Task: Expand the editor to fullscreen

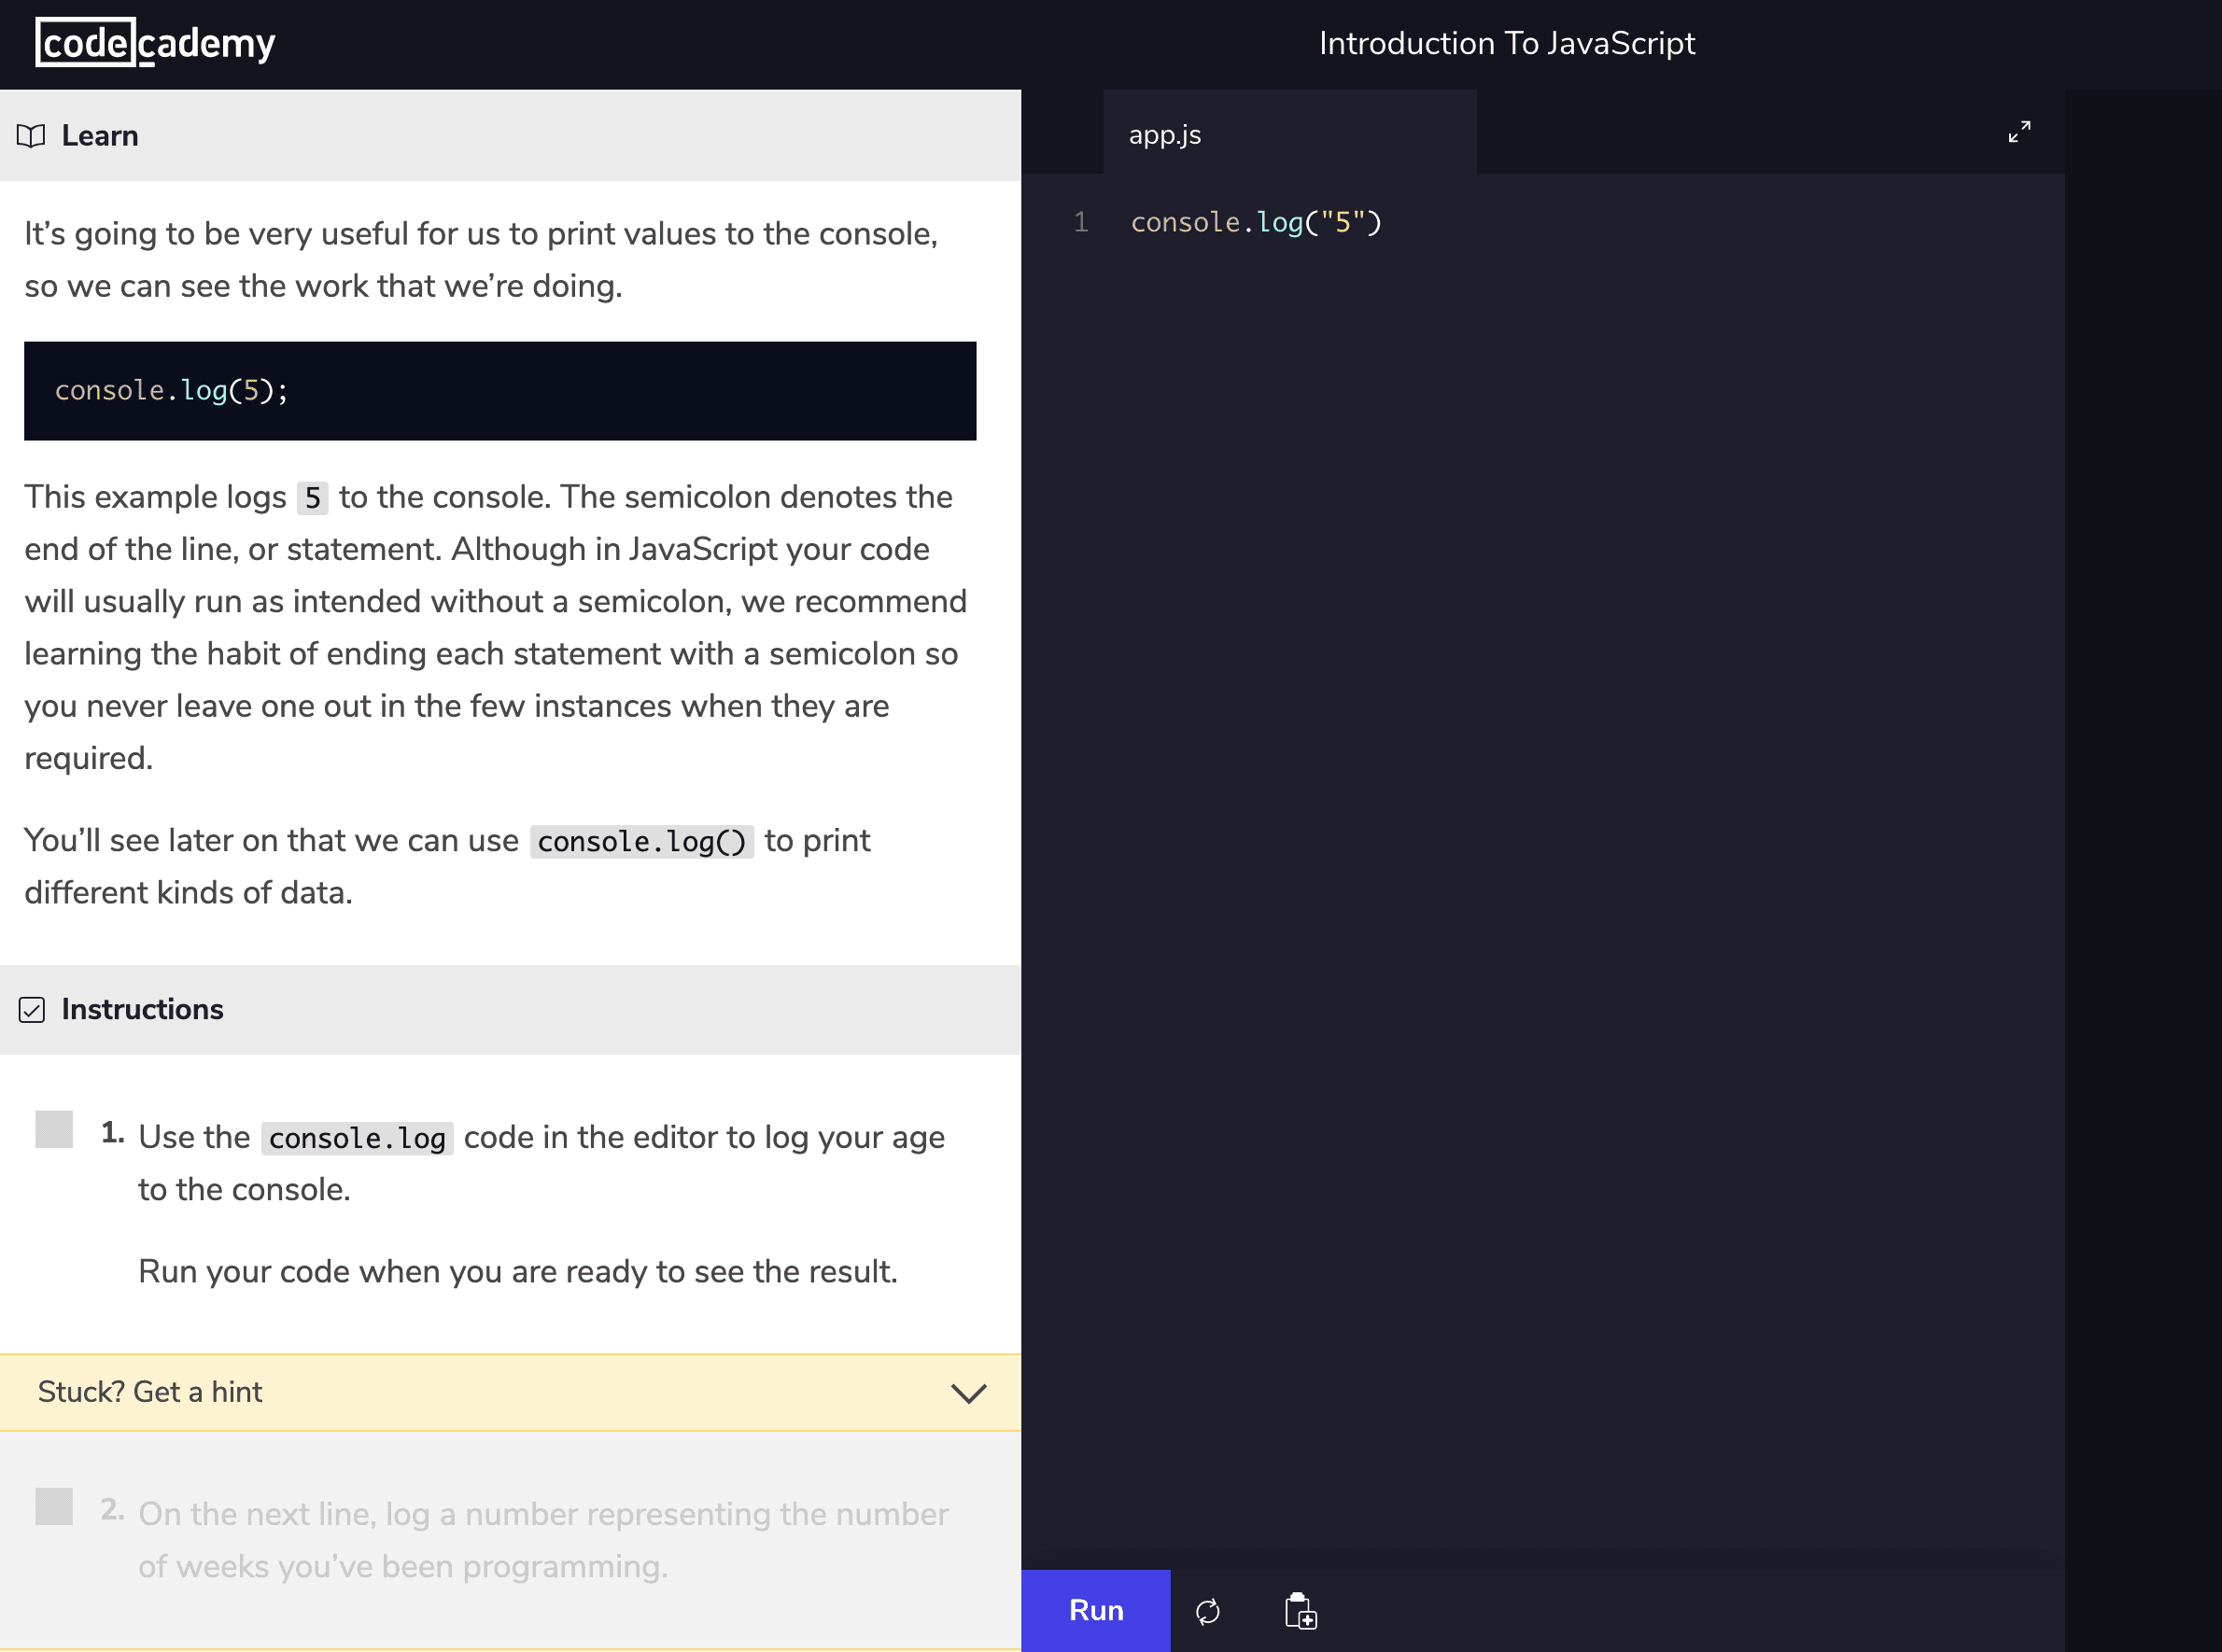Action: click(x=2019, y=131)
